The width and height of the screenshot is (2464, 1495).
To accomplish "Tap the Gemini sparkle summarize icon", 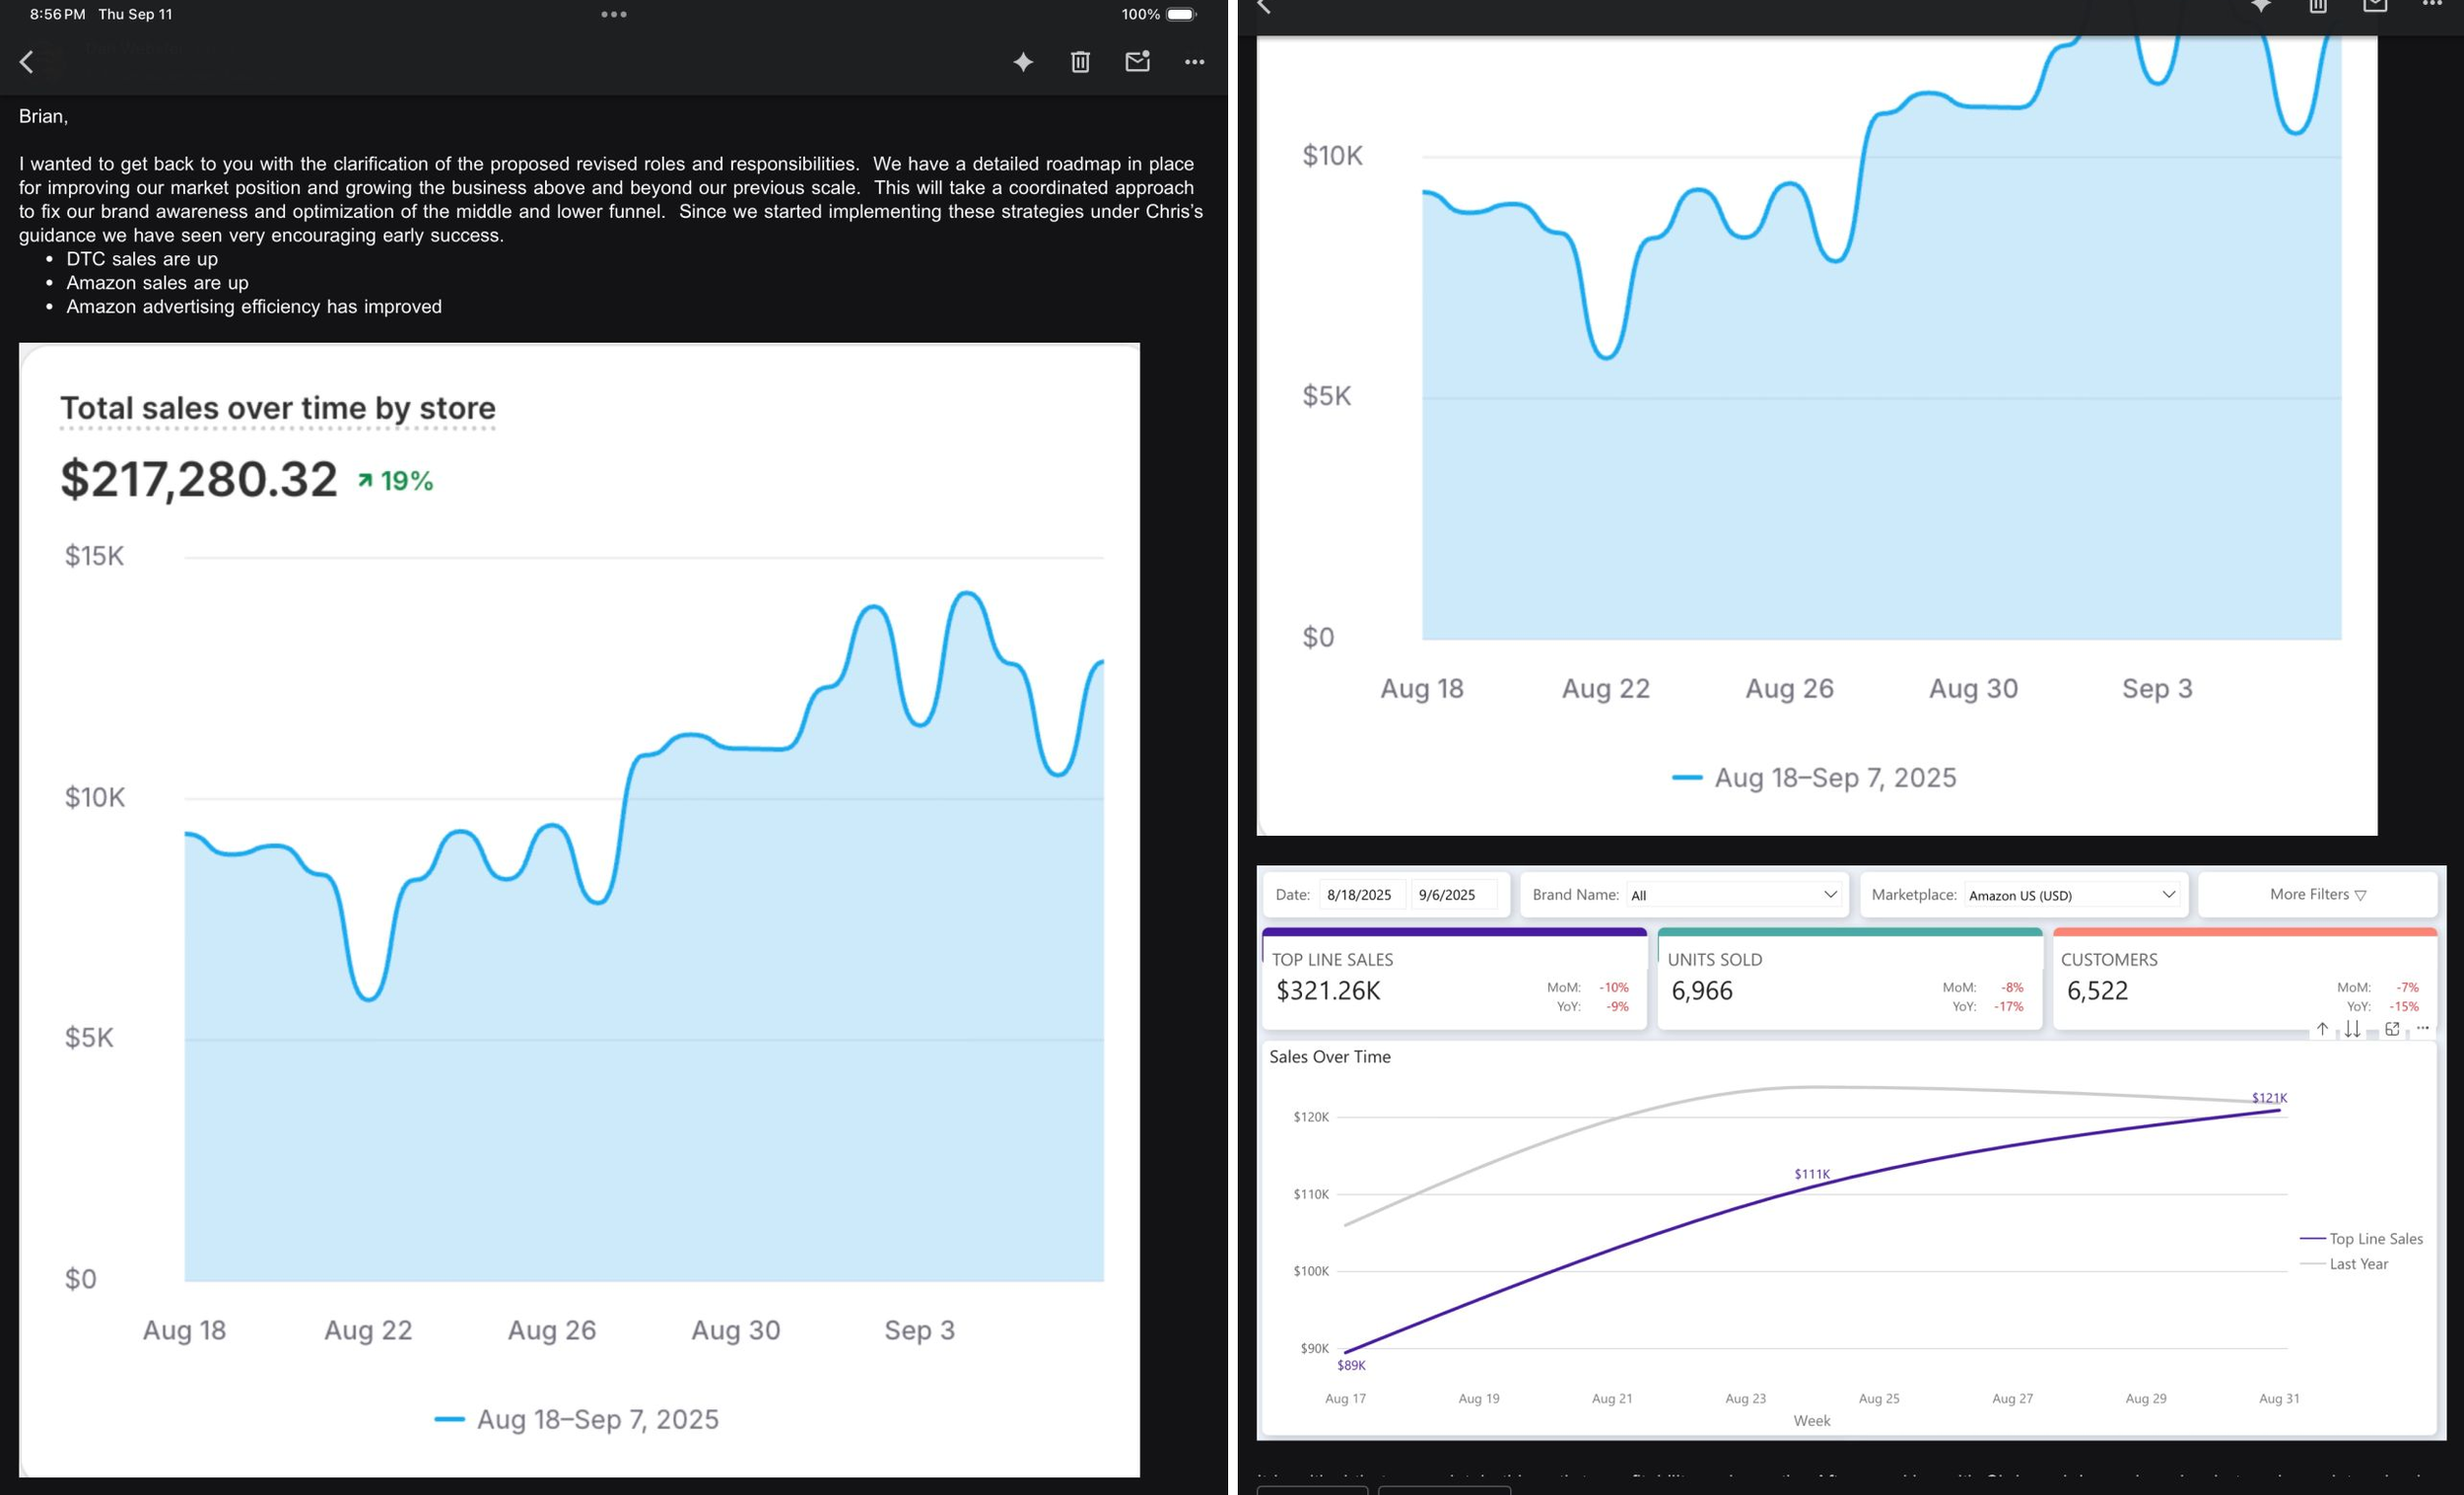I will point(1023,62).
